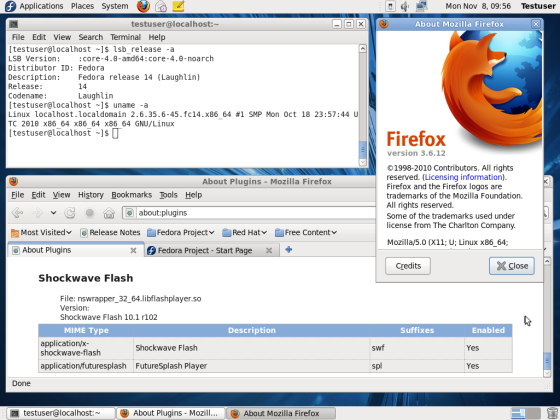The height and width of the screenshot is (420, 560).
Task: Close the About Plugins tab
Action: tap(133, 250)
